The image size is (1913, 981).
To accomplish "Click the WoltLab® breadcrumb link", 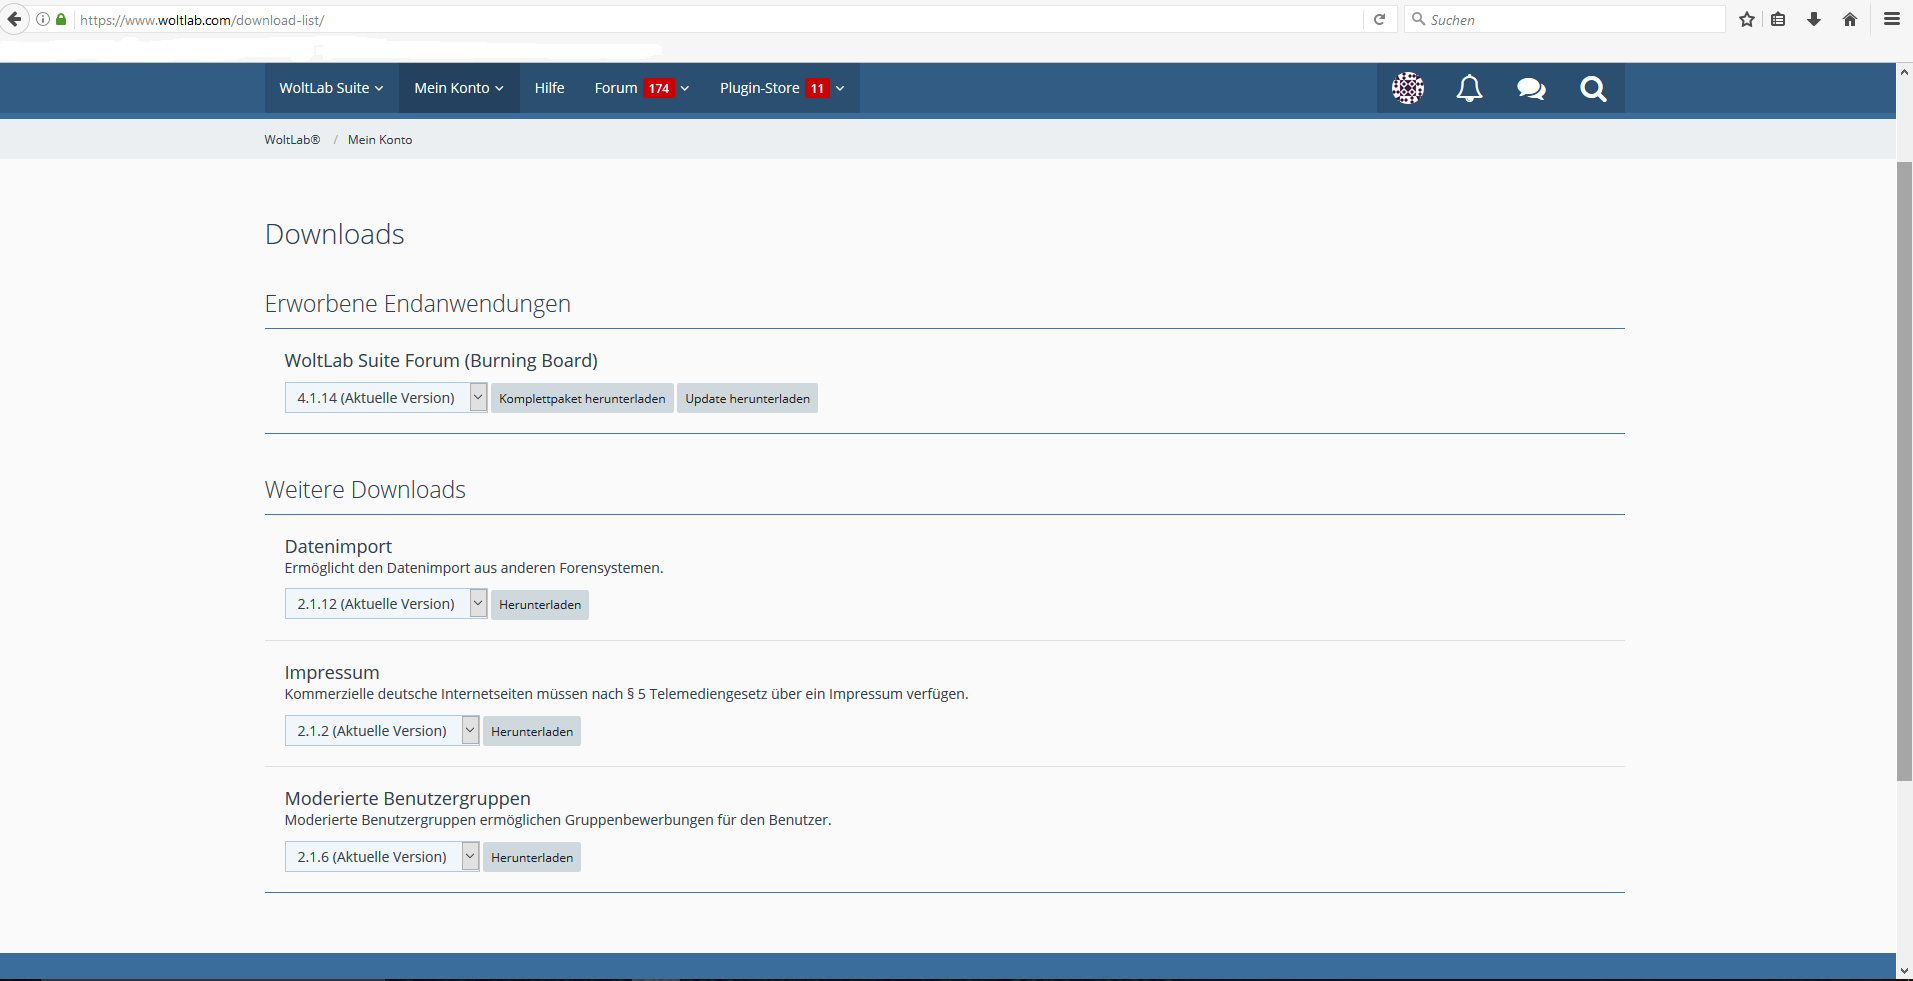I will tap(292, 140).
